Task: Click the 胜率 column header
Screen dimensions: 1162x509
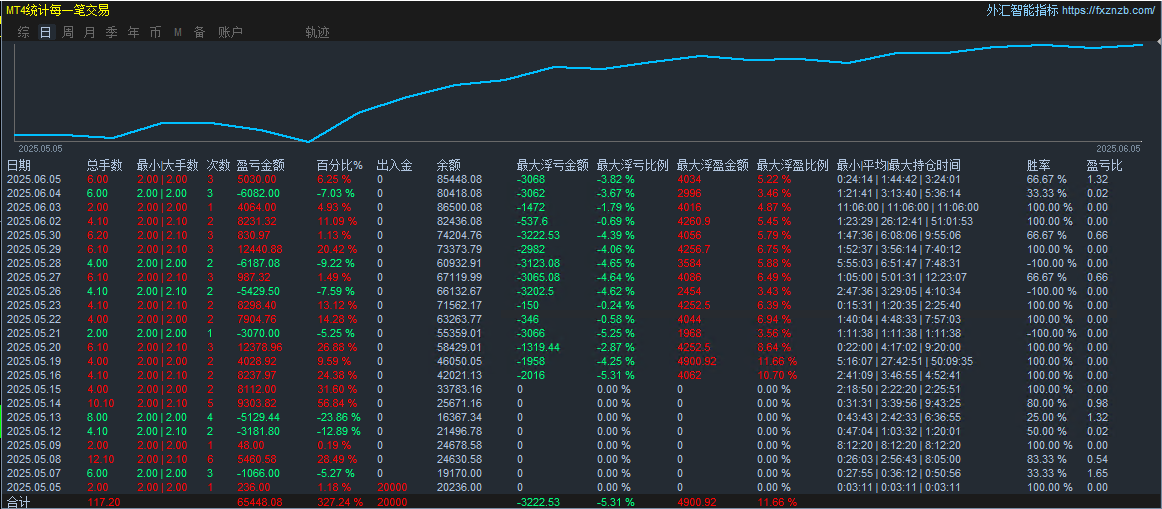Action: [1039, 165]
